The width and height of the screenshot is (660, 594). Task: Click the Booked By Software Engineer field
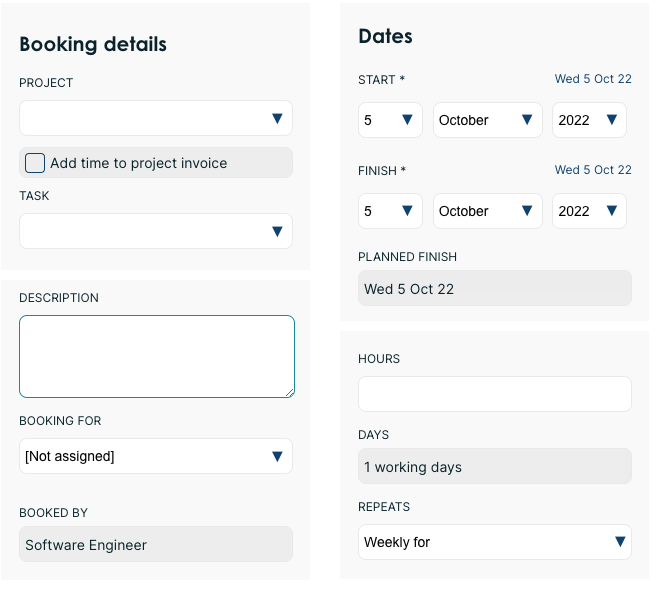pos(155,545)
